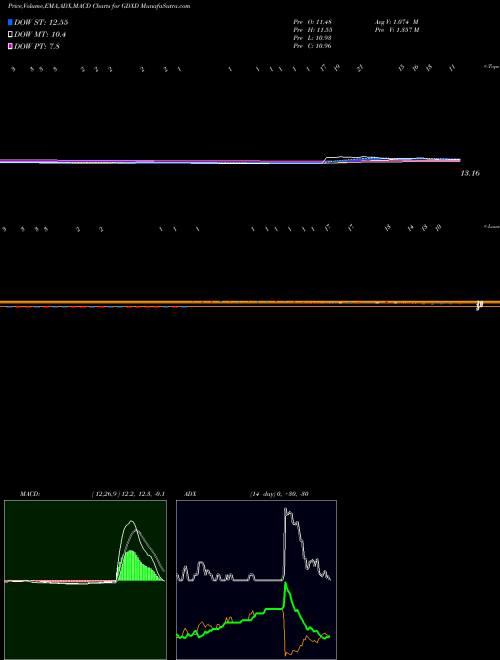Viewport: 500px width, 660px height.
Task: Click the 13.16 price label
Action: (x=470, y=173)
